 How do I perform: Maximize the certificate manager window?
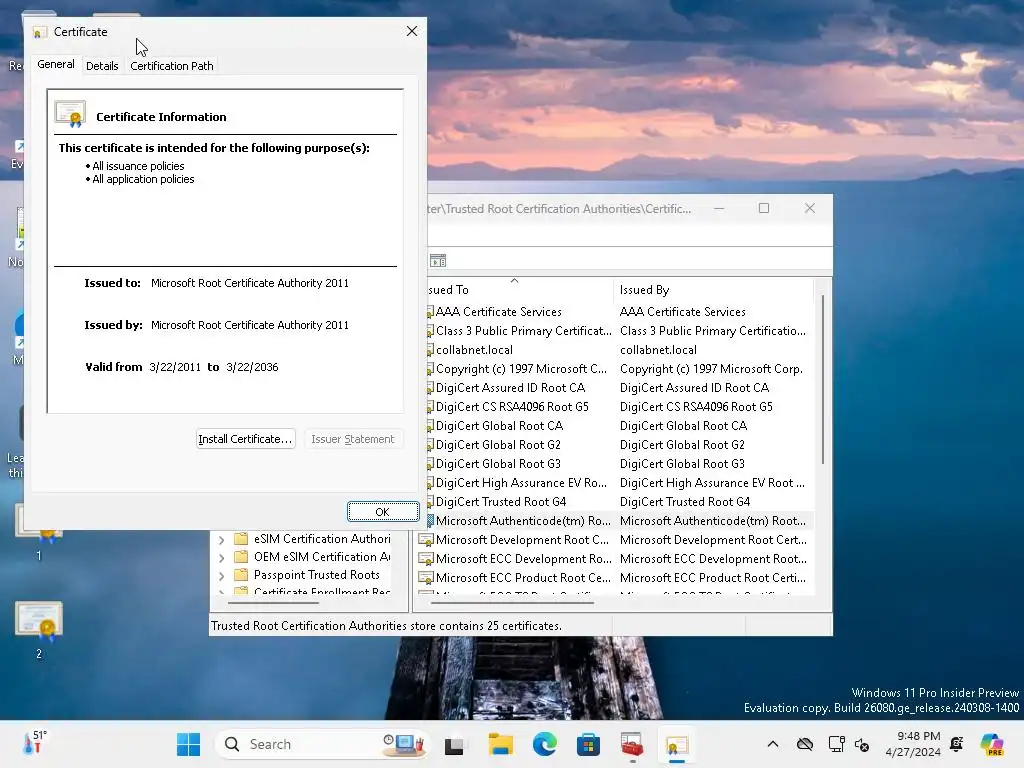(x=763, y=208)
